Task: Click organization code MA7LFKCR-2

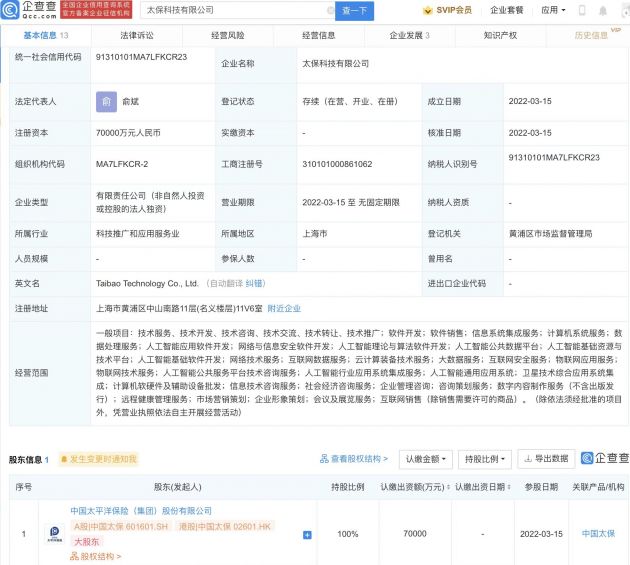Action: tap(122, 164)
